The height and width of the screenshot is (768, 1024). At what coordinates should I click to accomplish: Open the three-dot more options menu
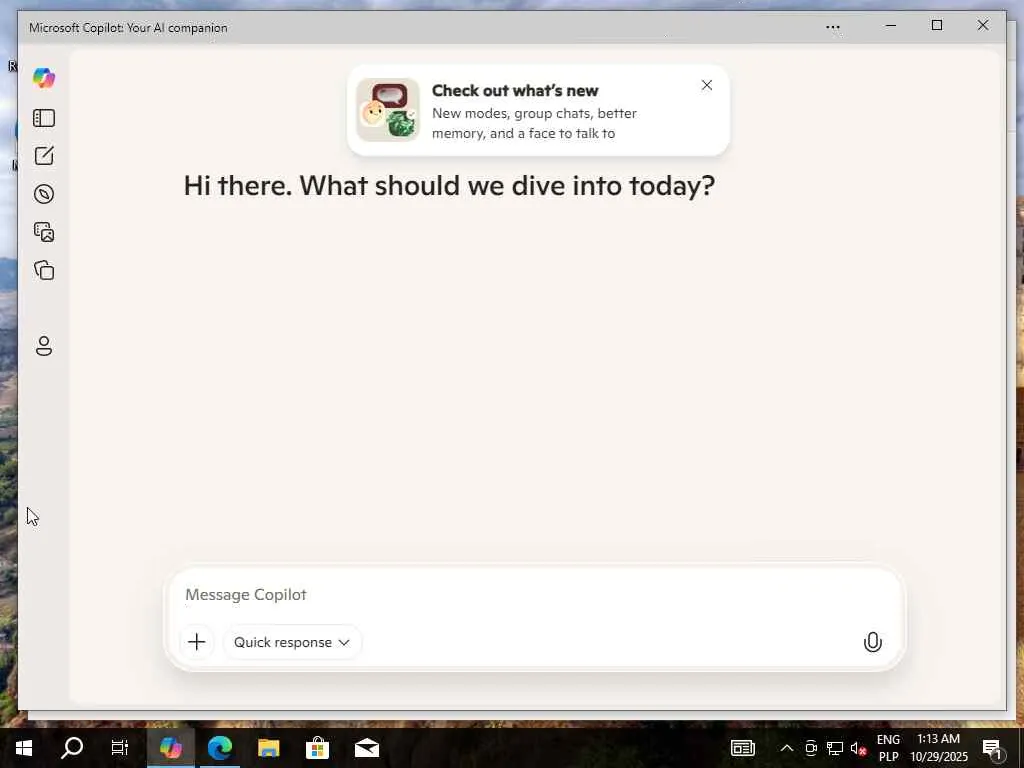[833, 27]
